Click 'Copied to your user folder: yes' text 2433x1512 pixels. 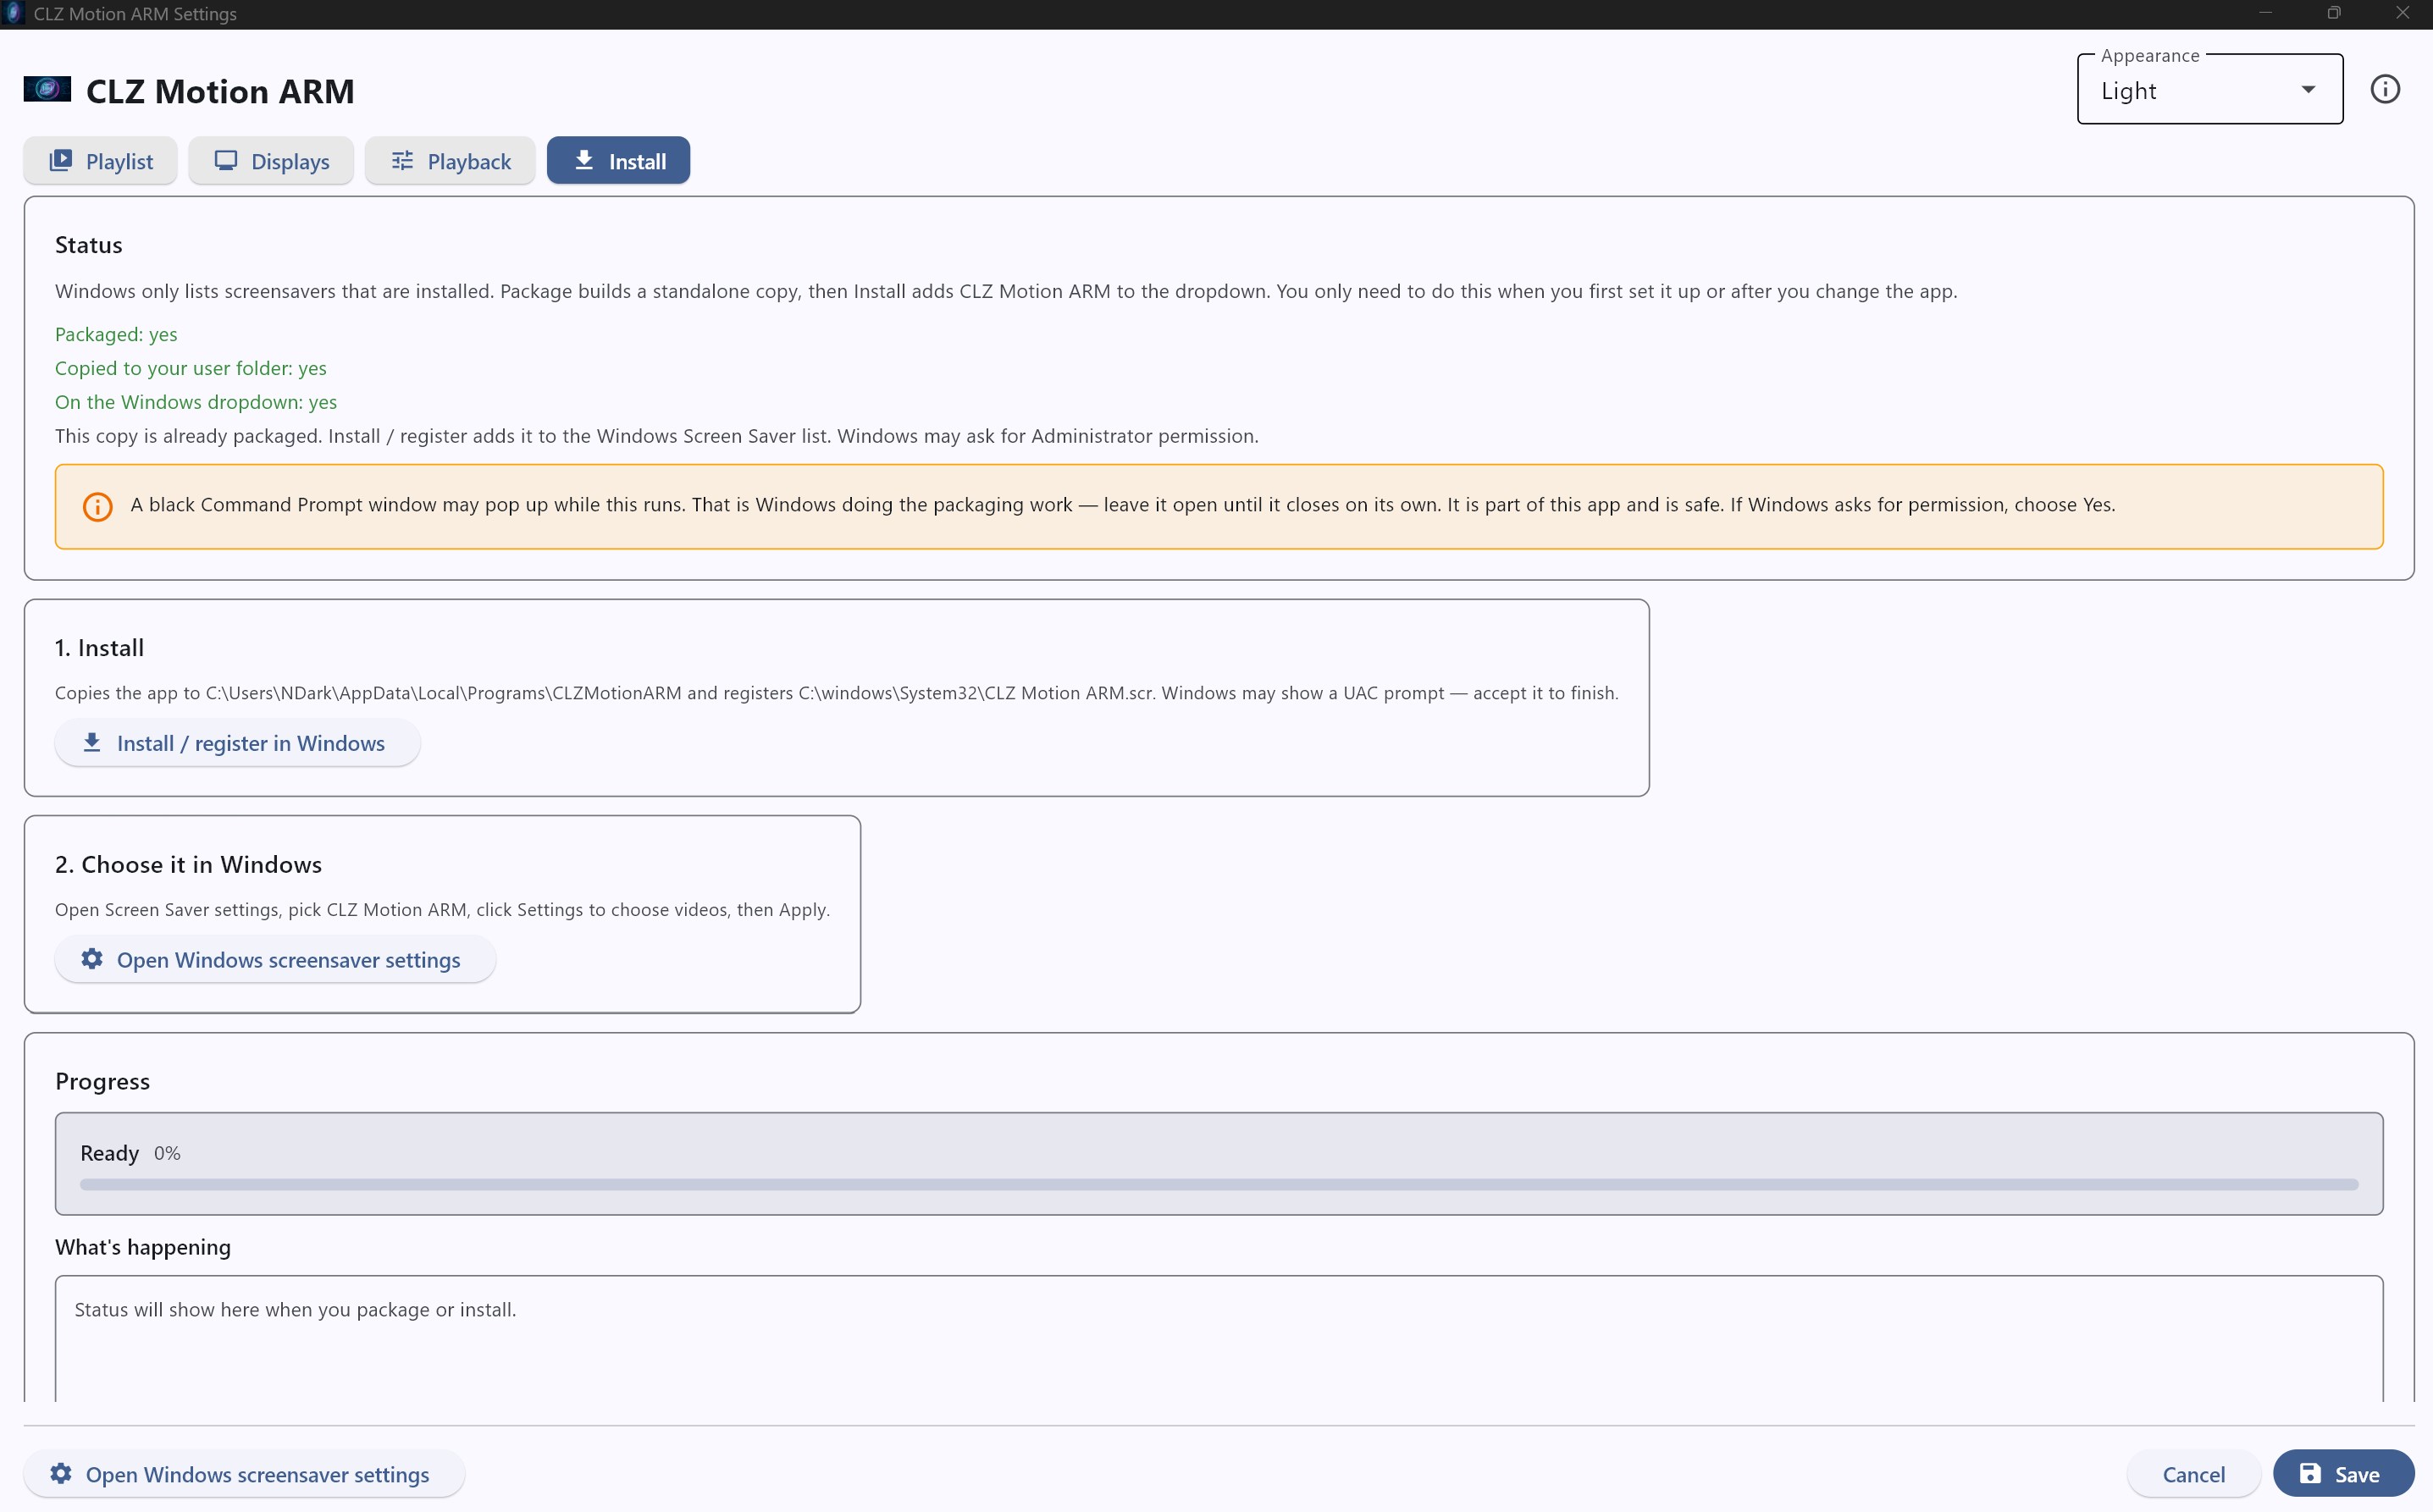coord(191,369)
